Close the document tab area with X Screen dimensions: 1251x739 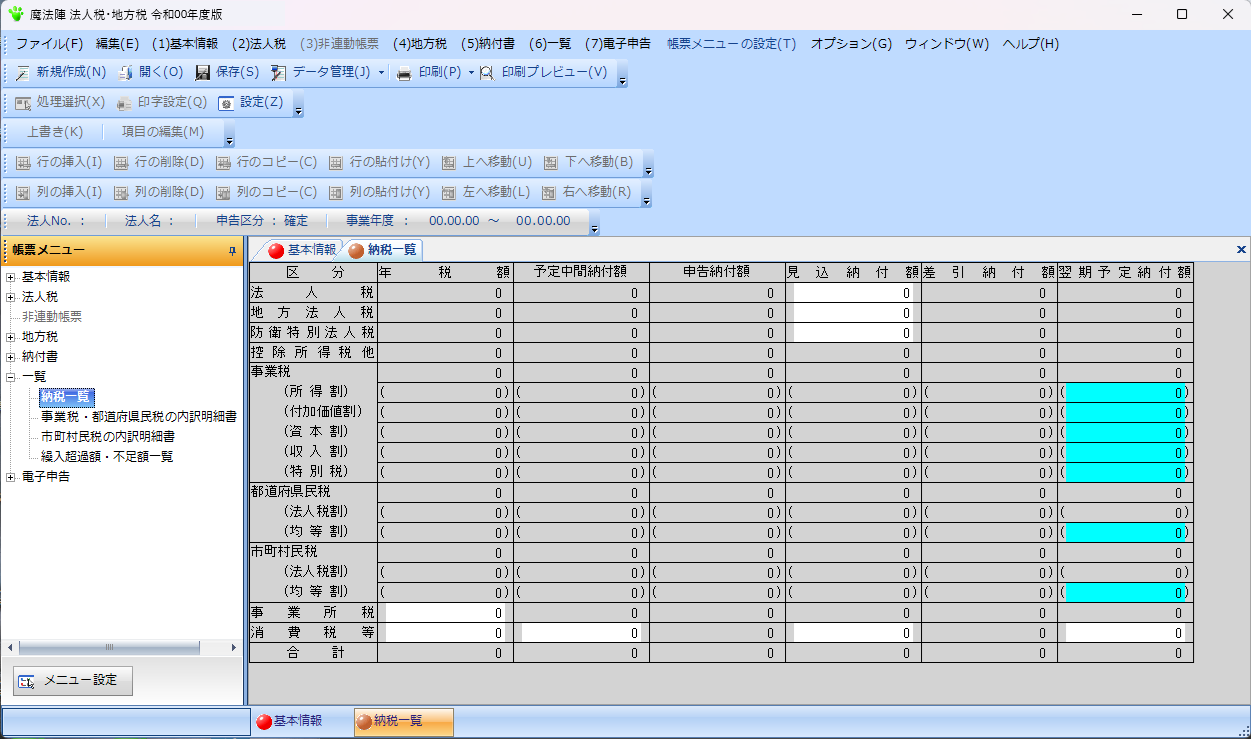click(x=1241, y=249)
